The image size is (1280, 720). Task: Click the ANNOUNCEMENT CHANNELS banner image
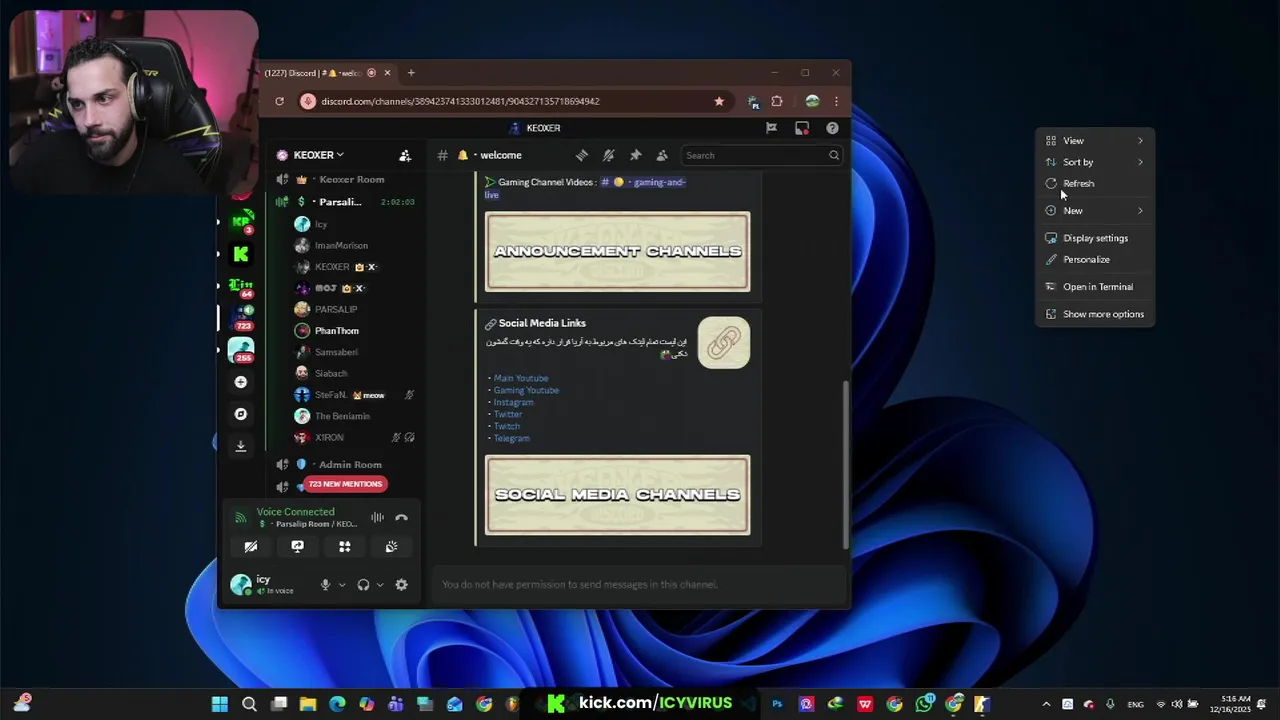tap(617, 252)
